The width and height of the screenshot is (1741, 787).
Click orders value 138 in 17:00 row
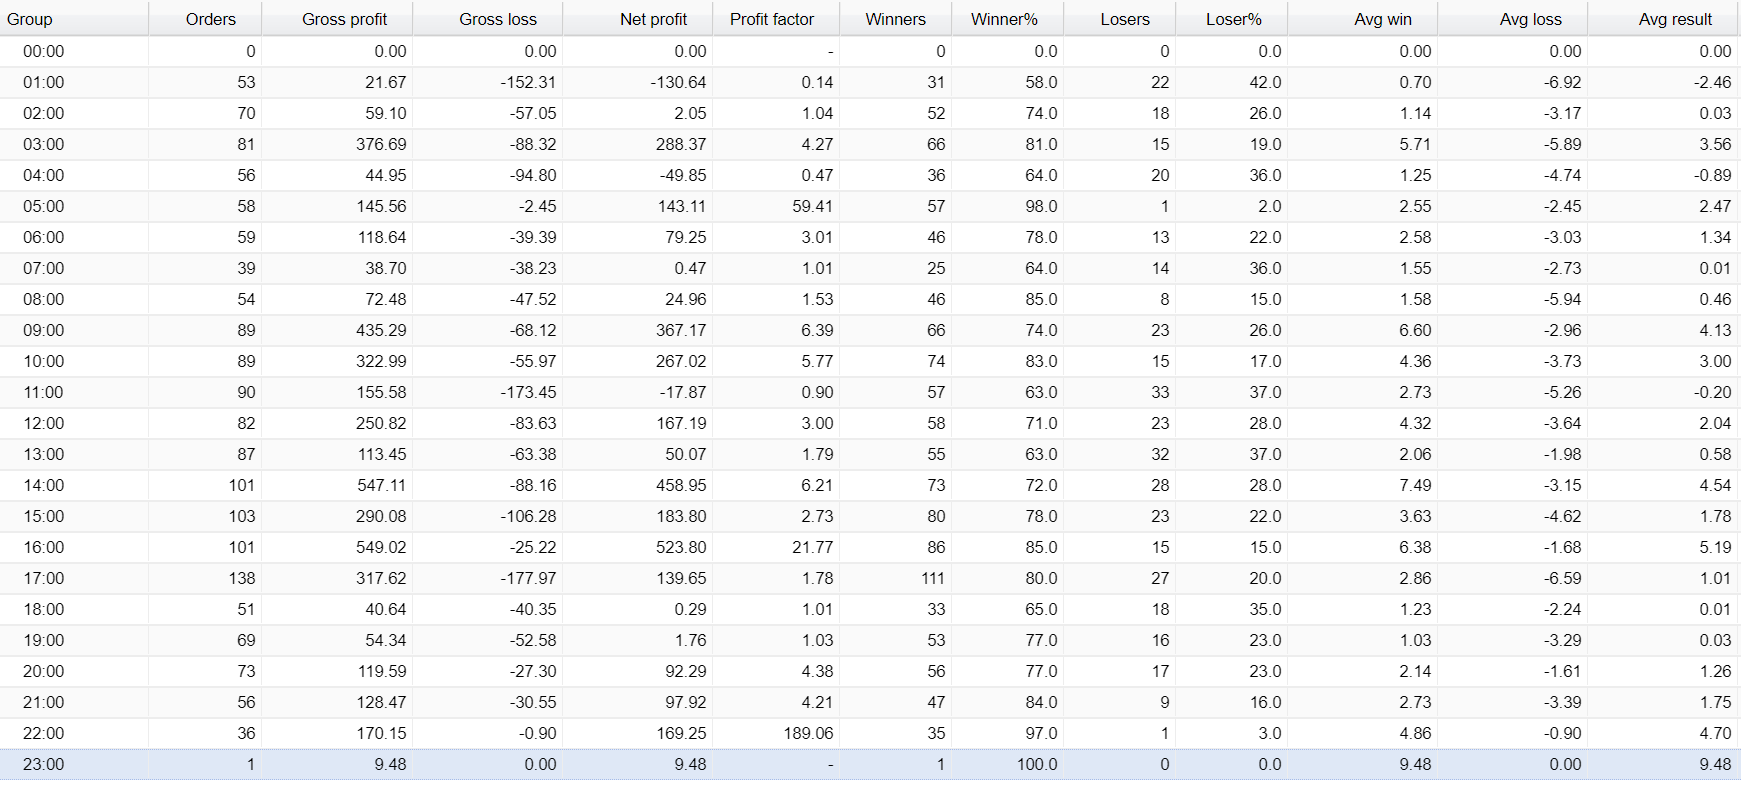tap(242, 578)
